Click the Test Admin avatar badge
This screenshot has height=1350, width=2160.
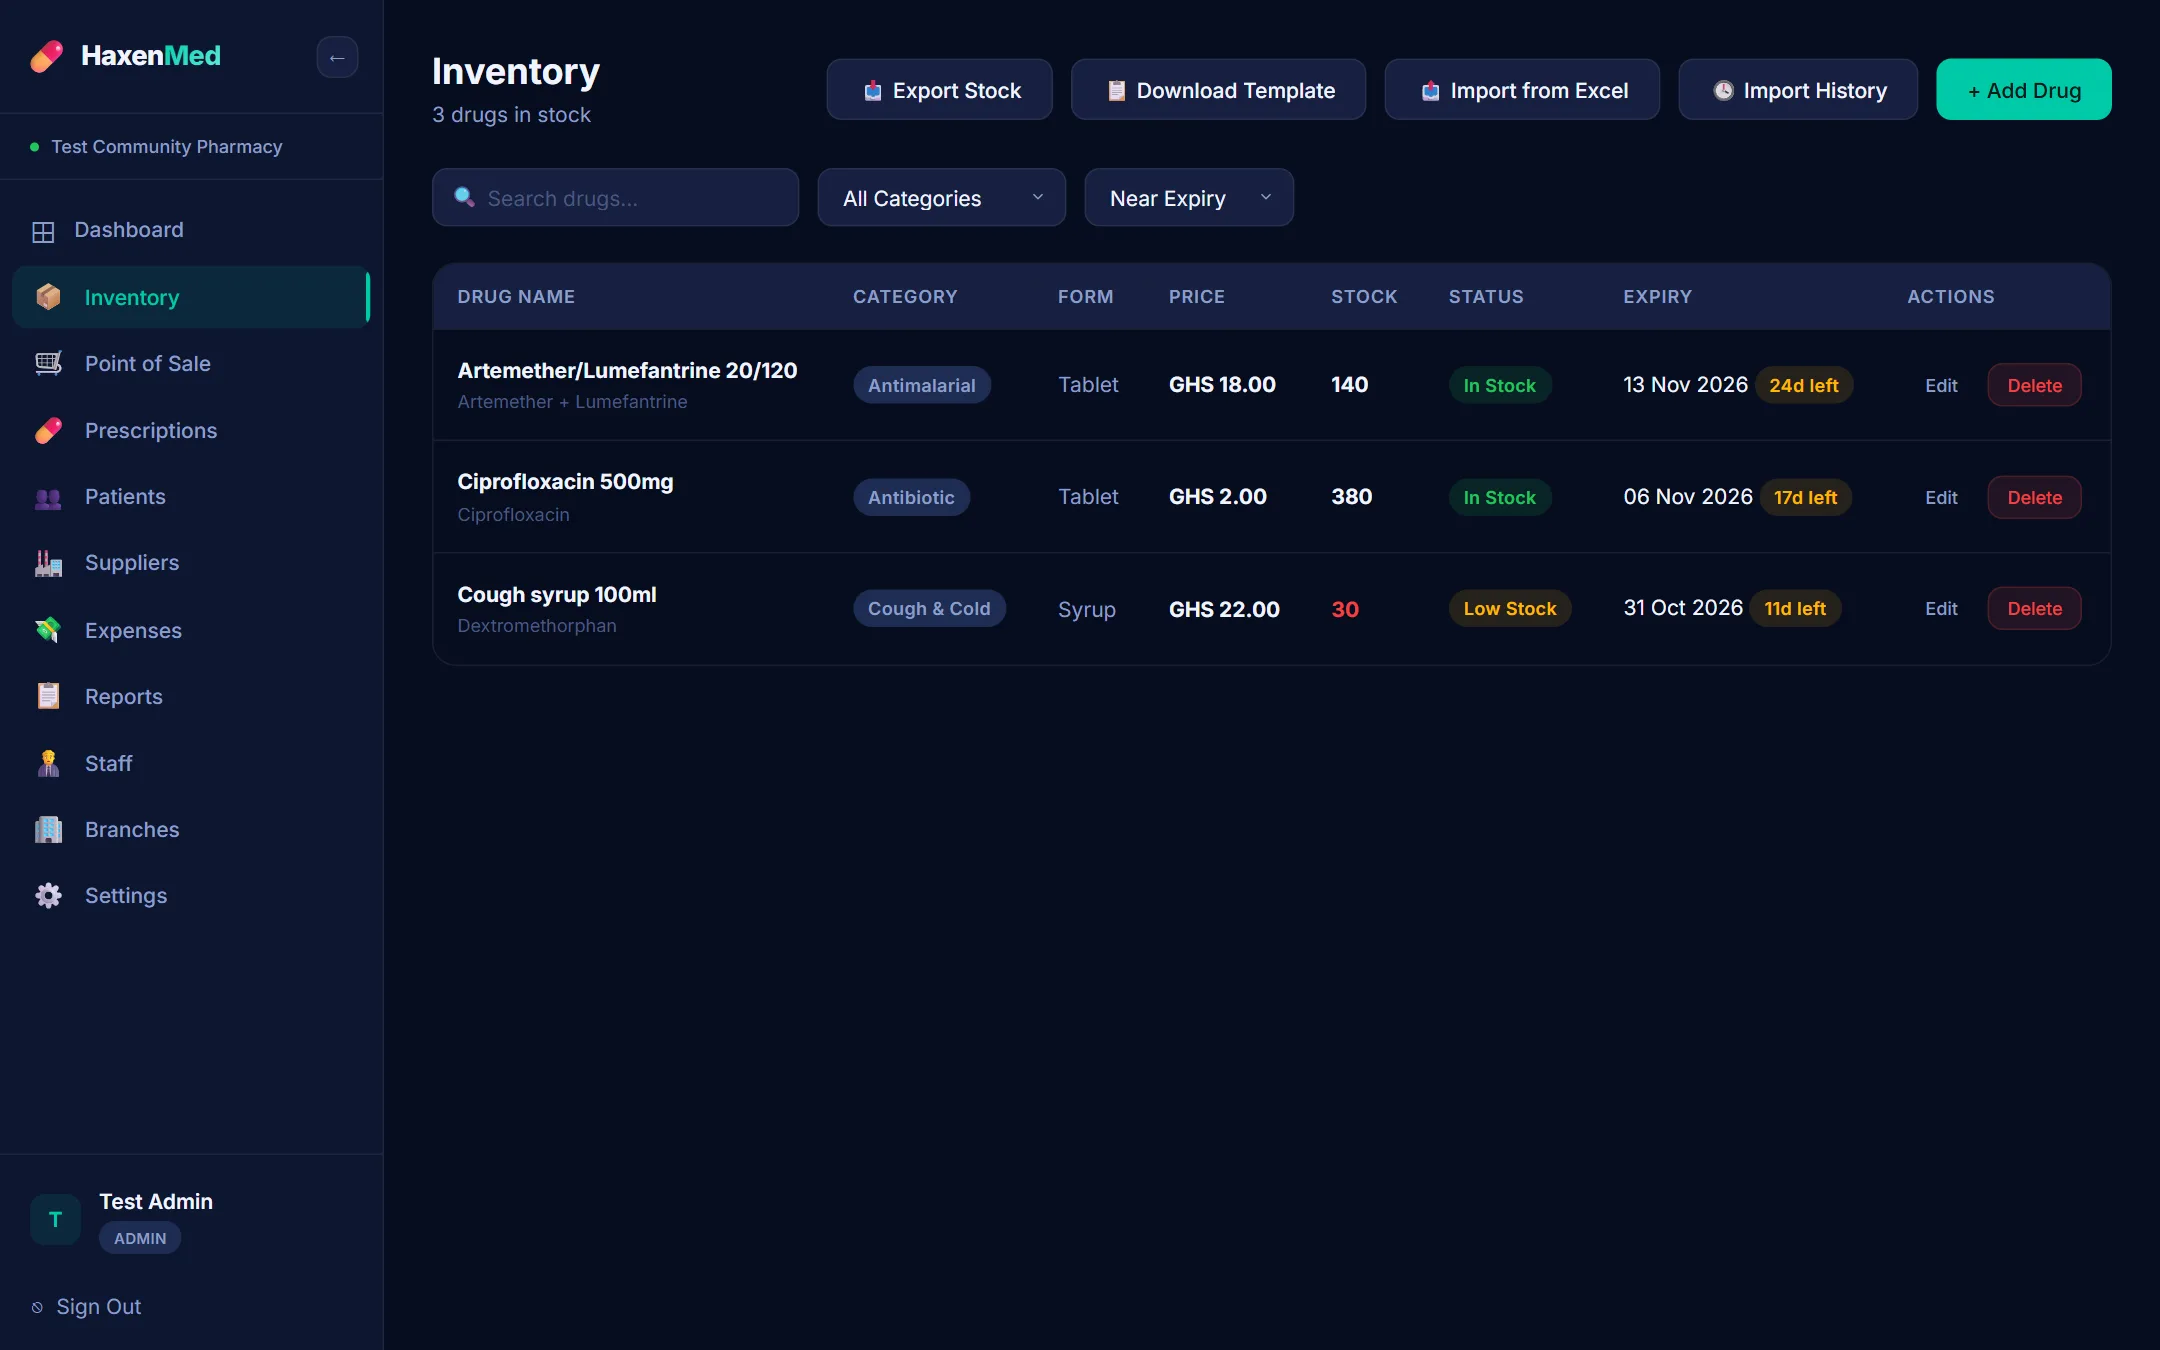click(x=55, y=1219)
